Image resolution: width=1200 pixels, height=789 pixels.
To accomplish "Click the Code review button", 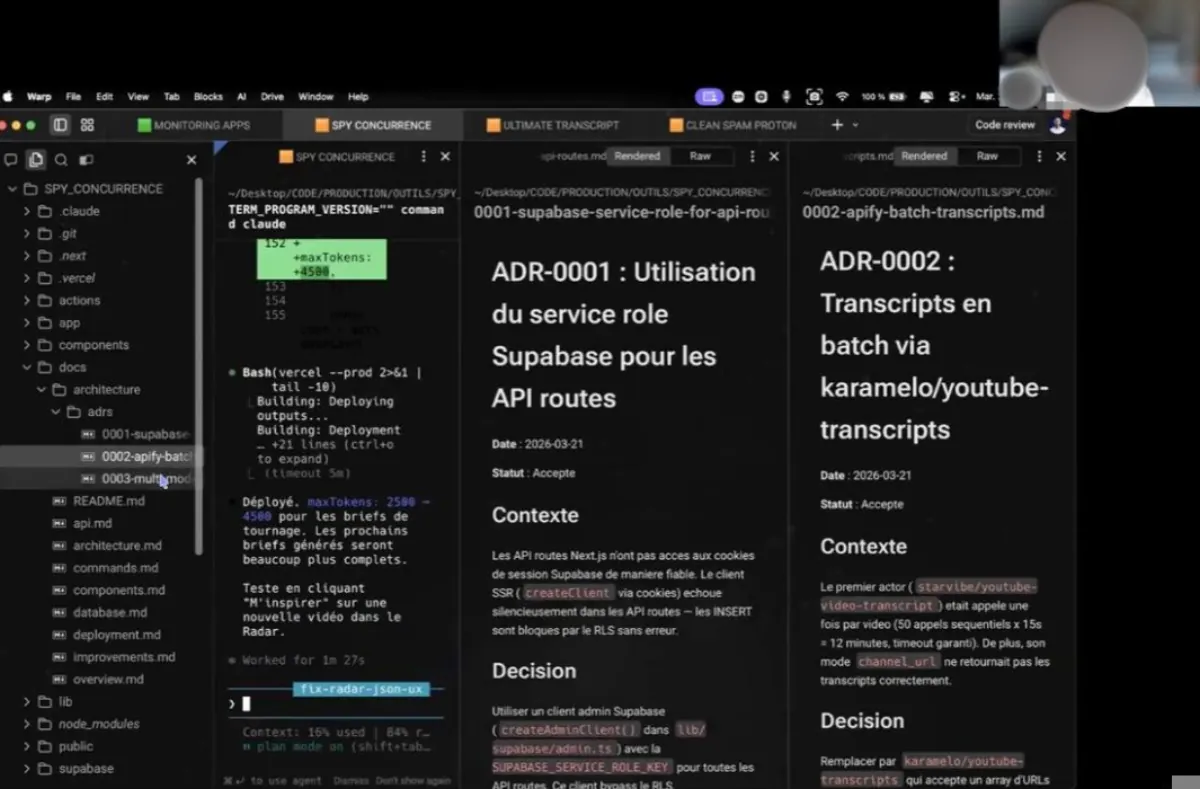I will pos(1005,125).
